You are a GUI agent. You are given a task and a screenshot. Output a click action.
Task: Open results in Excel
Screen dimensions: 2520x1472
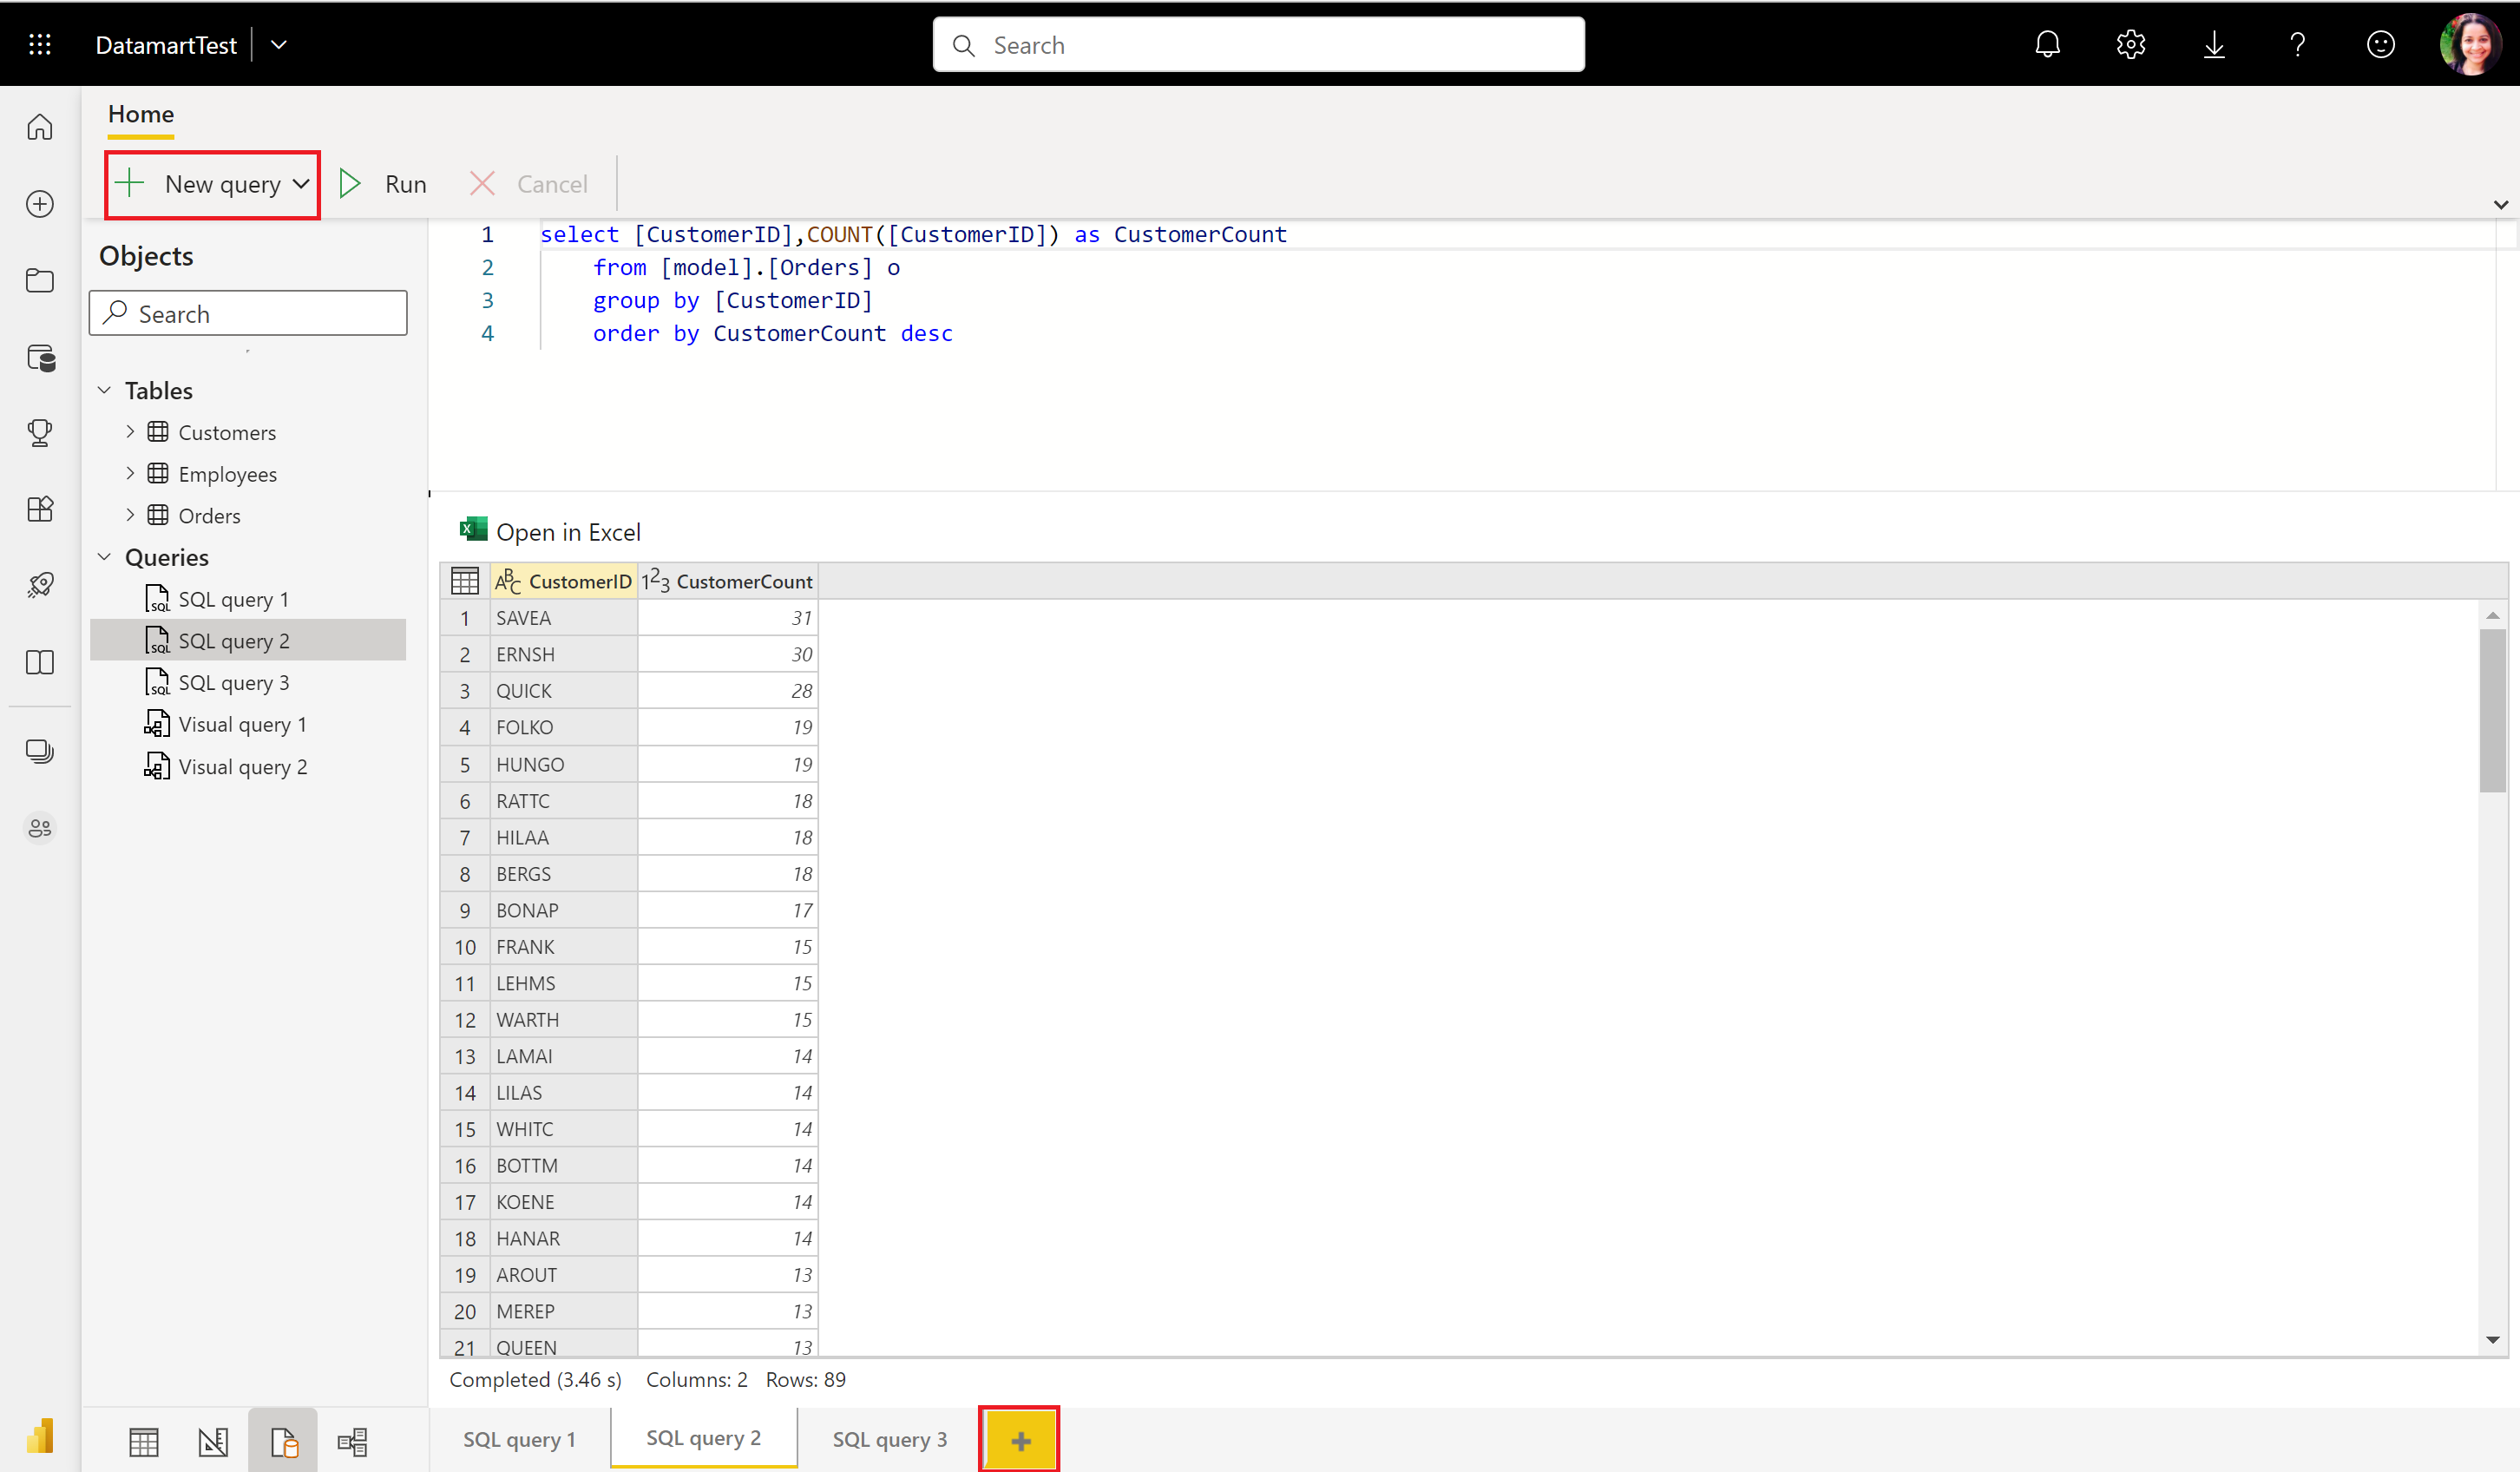point(549,531)
